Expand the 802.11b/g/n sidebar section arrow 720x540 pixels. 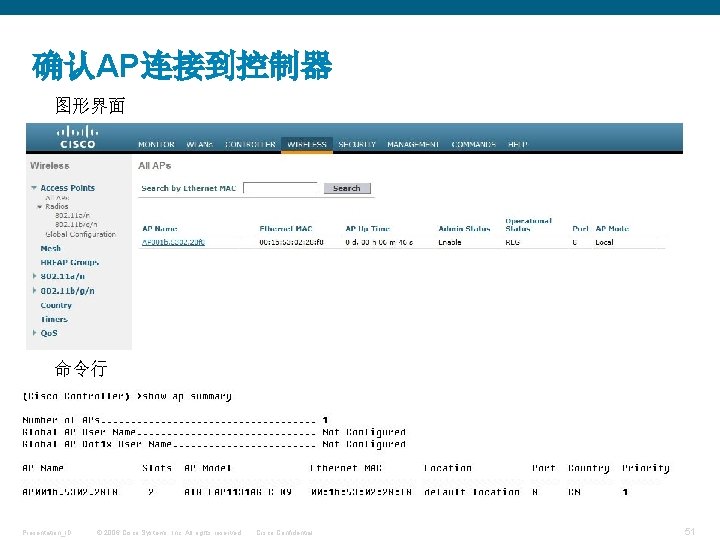(x=34, y=291)
